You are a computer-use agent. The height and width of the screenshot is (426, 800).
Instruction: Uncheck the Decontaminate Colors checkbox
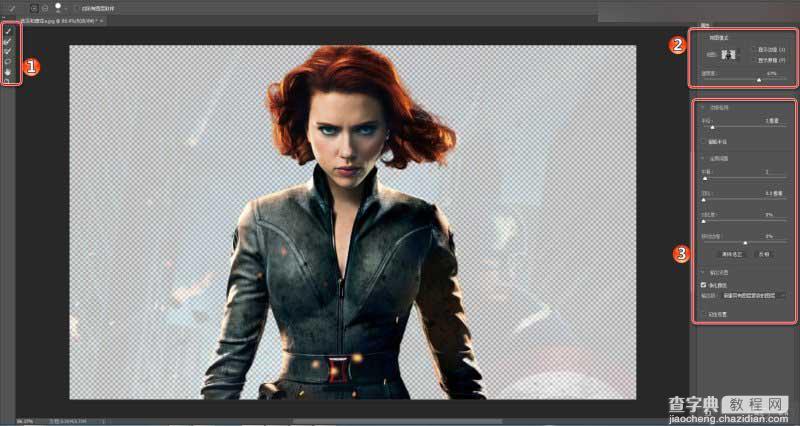(704, 285)
